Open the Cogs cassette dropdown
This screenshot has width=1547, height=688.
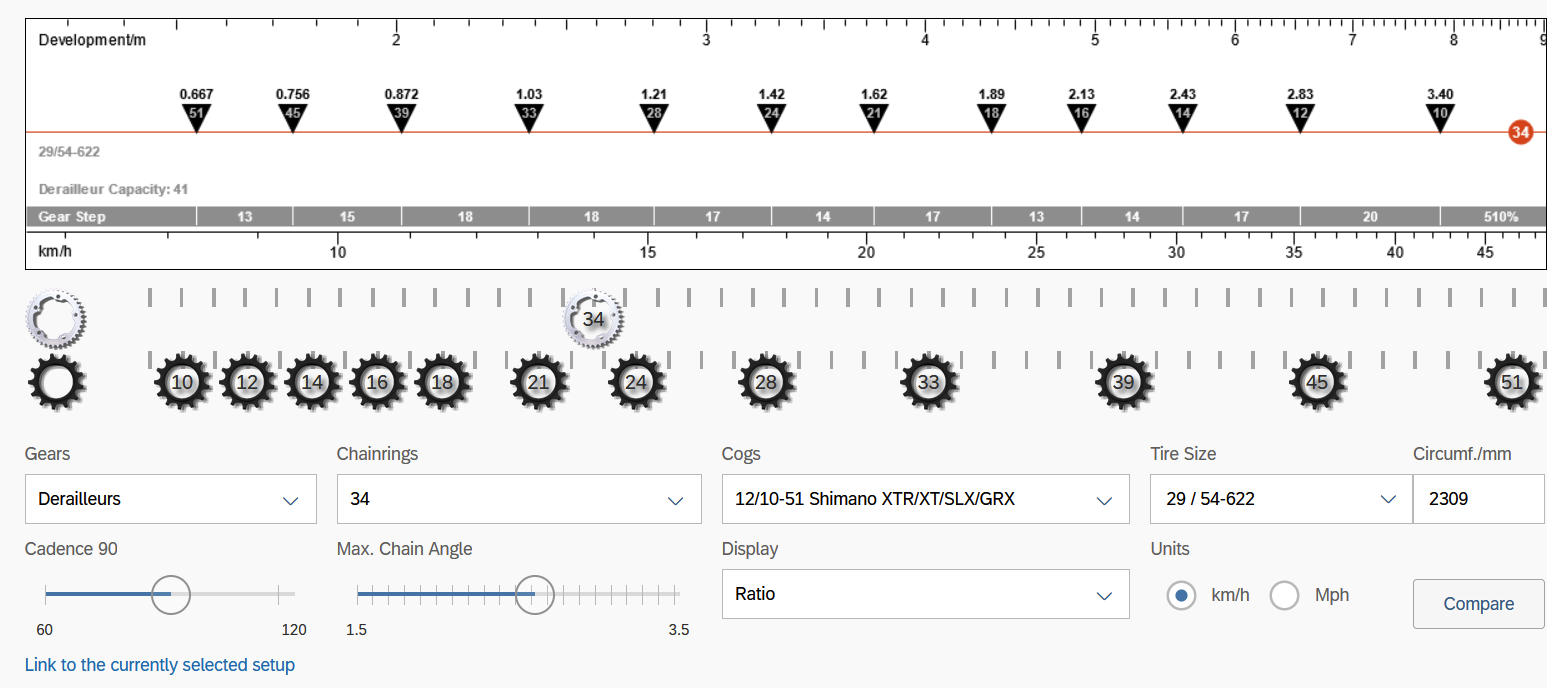(x=925, y=499)
